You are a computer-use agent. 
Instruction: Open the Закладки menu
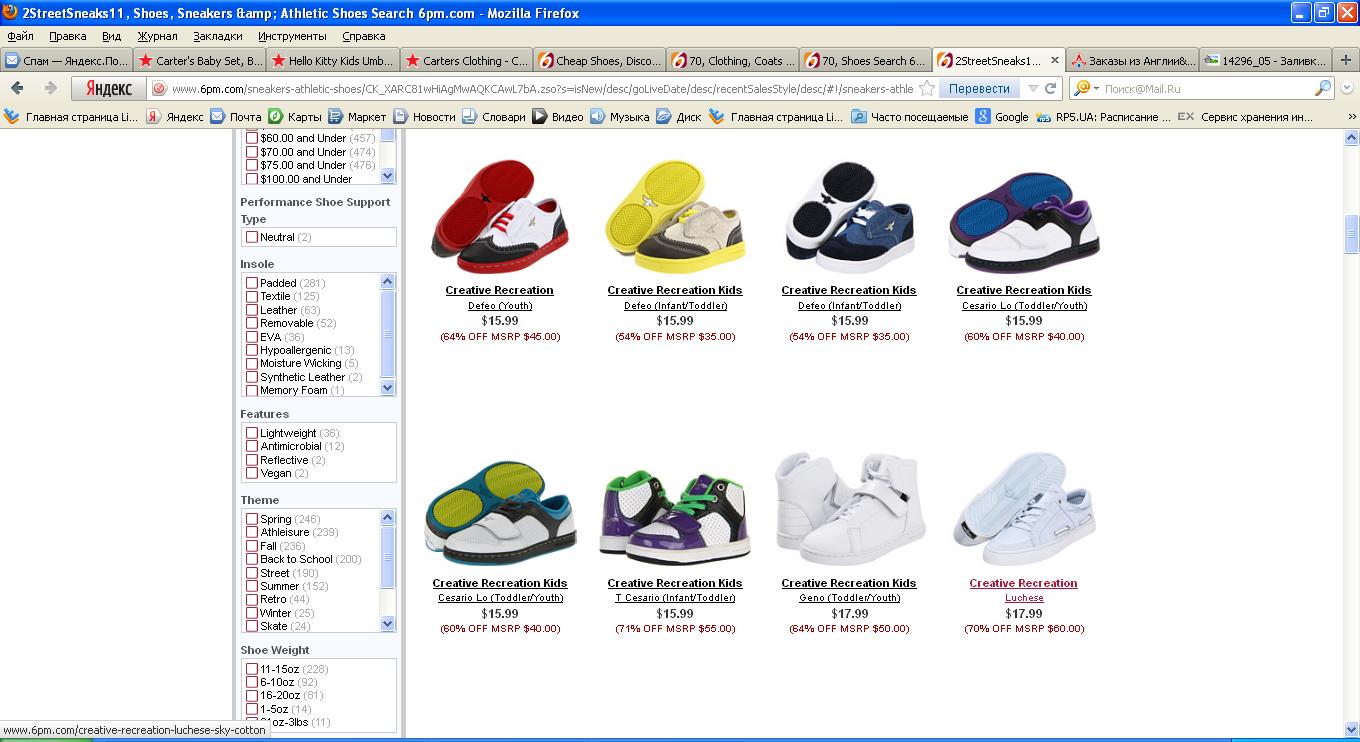pyautogui.click(x=218, y=36)
